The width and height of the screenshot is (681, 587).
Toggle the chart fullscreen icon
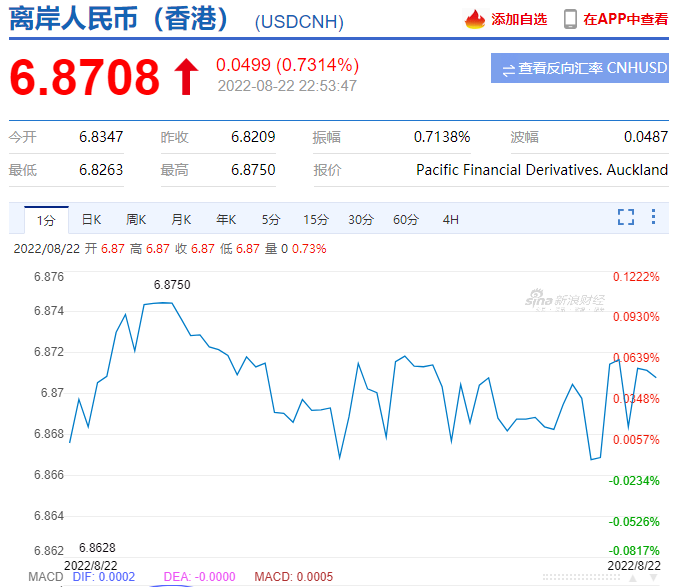tap(626, 217)
